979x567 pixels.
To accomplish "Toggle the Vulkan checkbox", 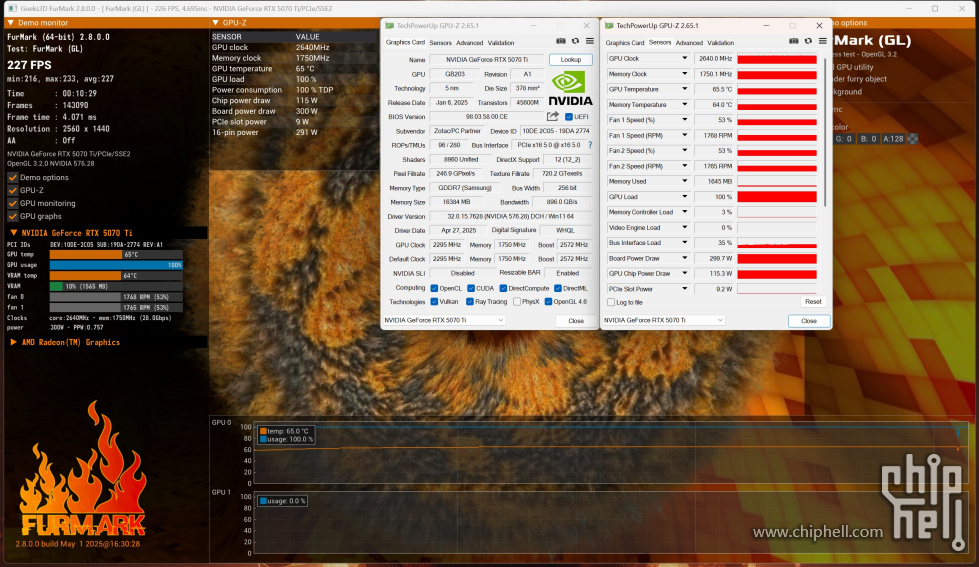I will pos(435,302).
